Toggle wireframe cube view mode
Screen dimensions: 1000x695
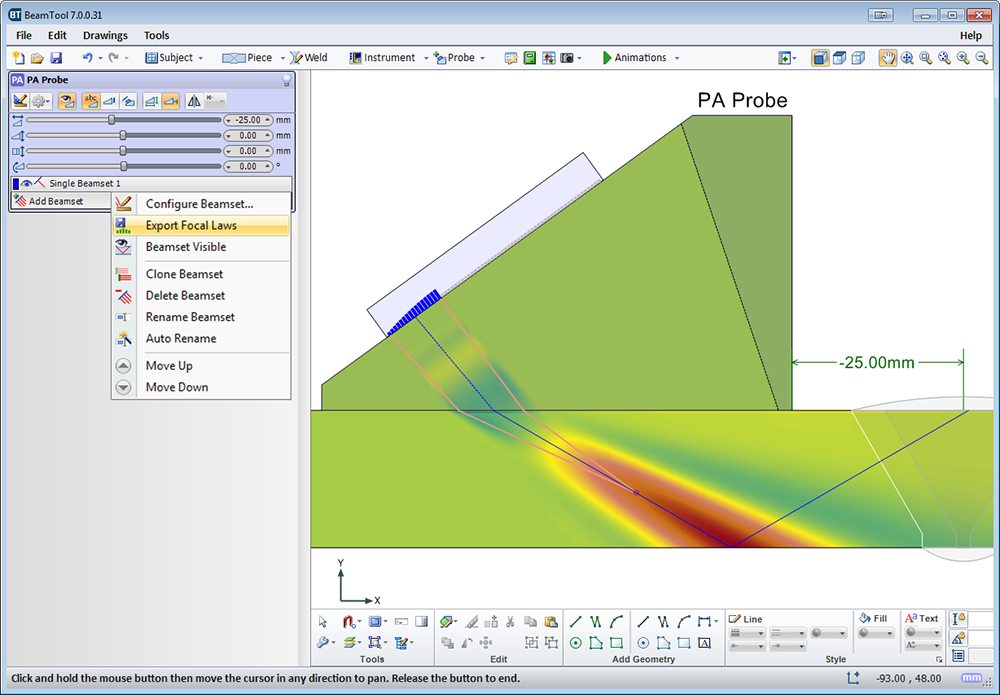click(x=858, y=58)
